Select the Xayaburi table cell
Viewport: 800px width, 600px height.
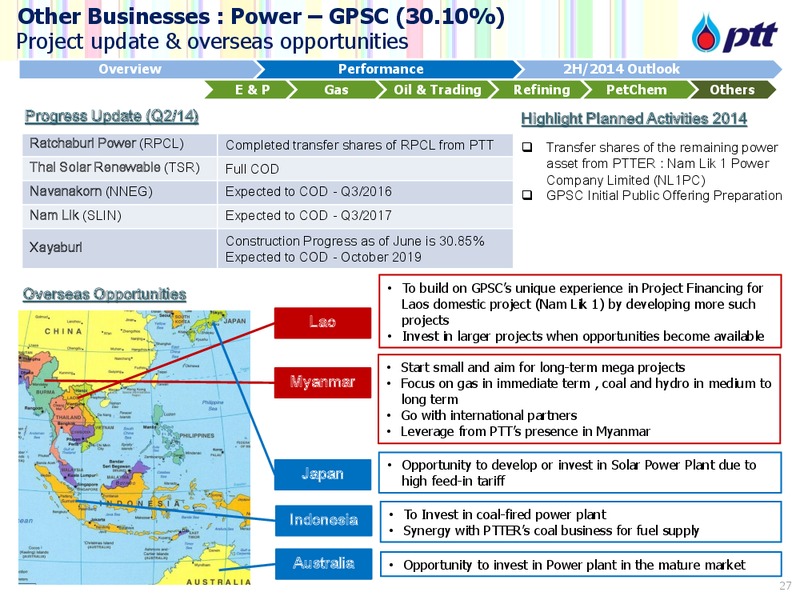(x=120, y=248)
